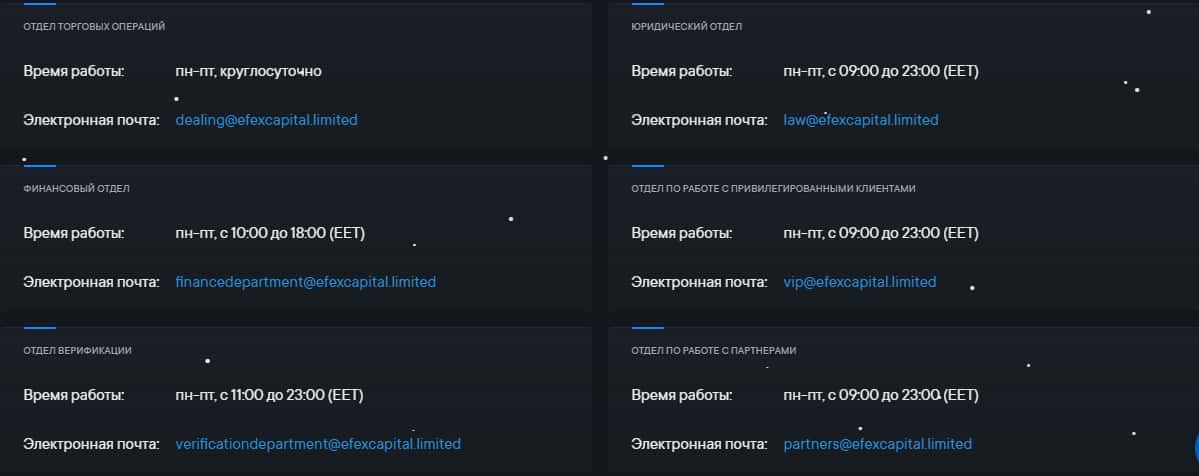Click the verificationdepartment@efexcapital.limited email link
1199x476 pixels.
click(x=318, y=444)
